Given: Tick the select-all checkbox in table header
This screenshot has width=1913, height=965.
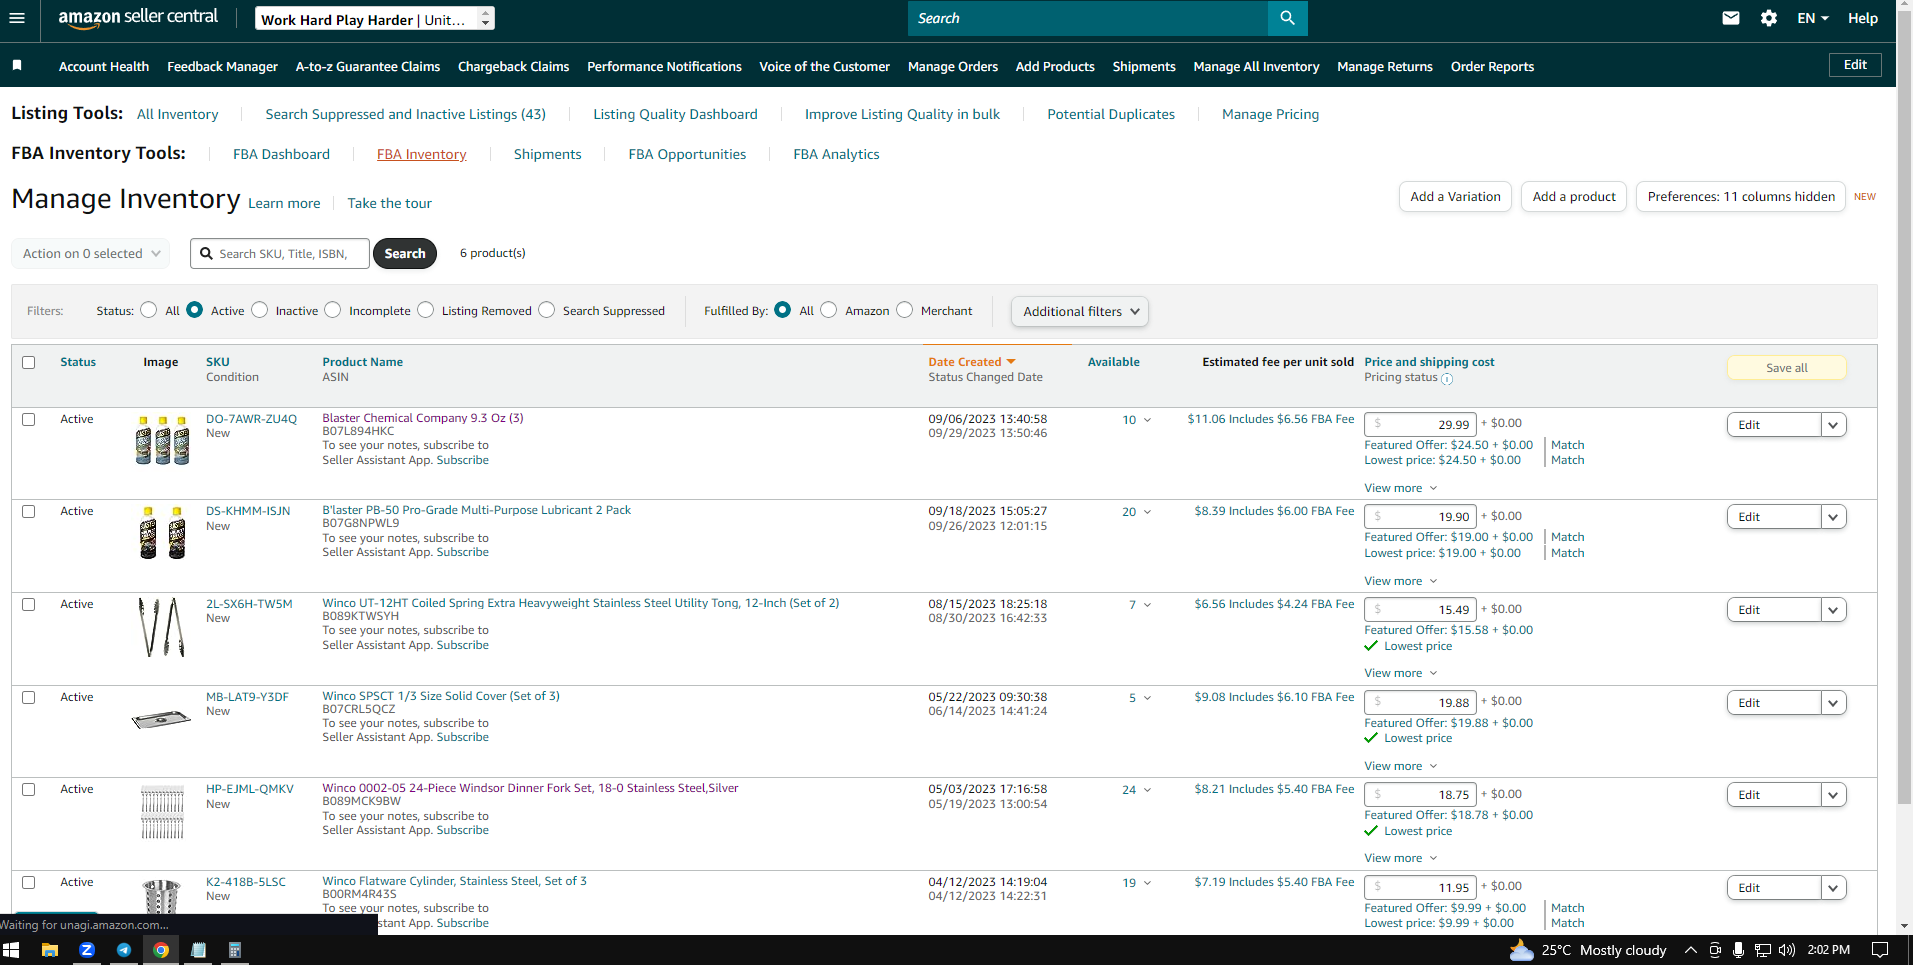Looking at the screenshot, I should click(x=28, y=363).
